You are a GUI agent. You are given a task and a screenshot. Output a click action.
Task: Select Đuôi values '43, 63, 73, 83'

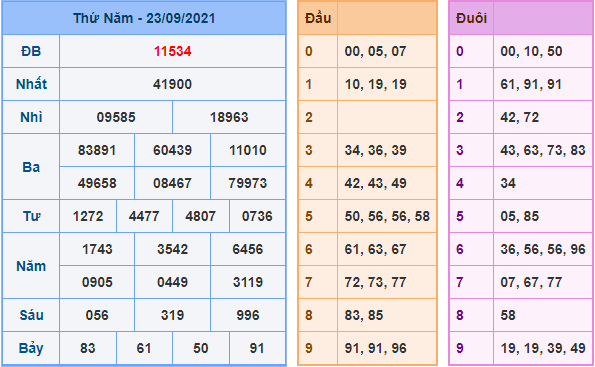click(x=543, y=150)
